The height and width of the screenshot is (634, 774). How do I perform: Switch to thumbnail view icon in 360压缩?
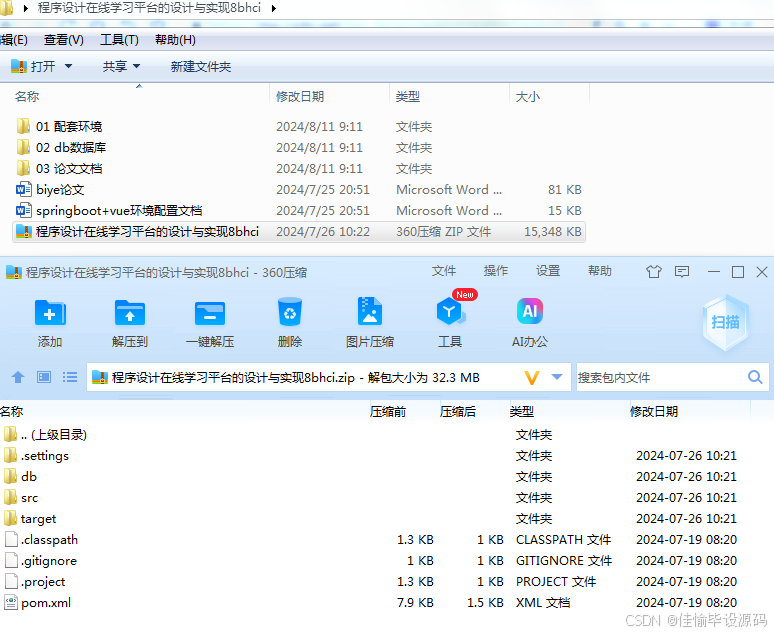tap(44, 377)
